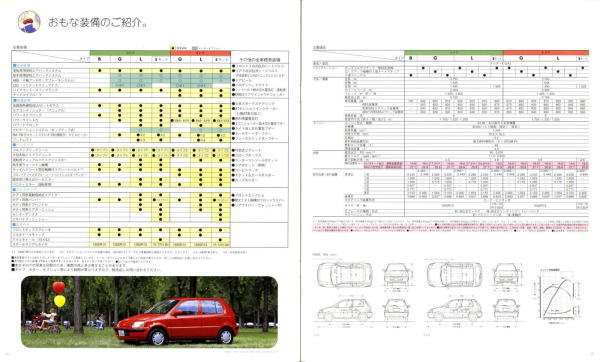Click the yellow balloon under the red one
This screenshot has width=600, height=362.
tap(60, 301)
